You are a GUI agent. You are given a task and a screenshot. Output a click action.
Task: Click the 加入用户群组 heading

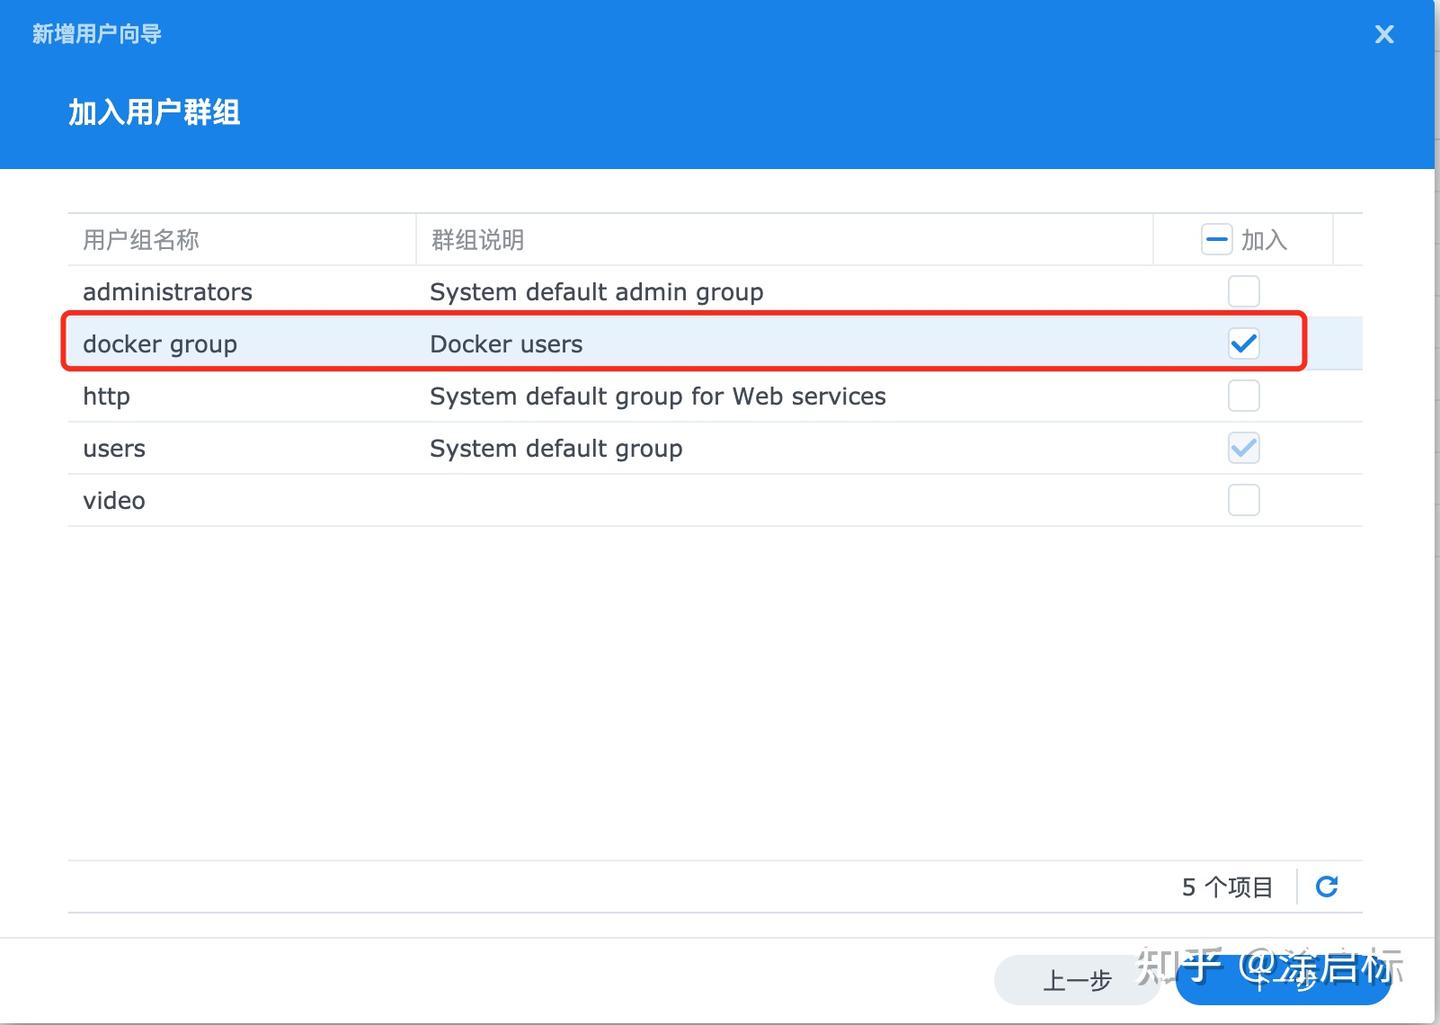(153, 112)
